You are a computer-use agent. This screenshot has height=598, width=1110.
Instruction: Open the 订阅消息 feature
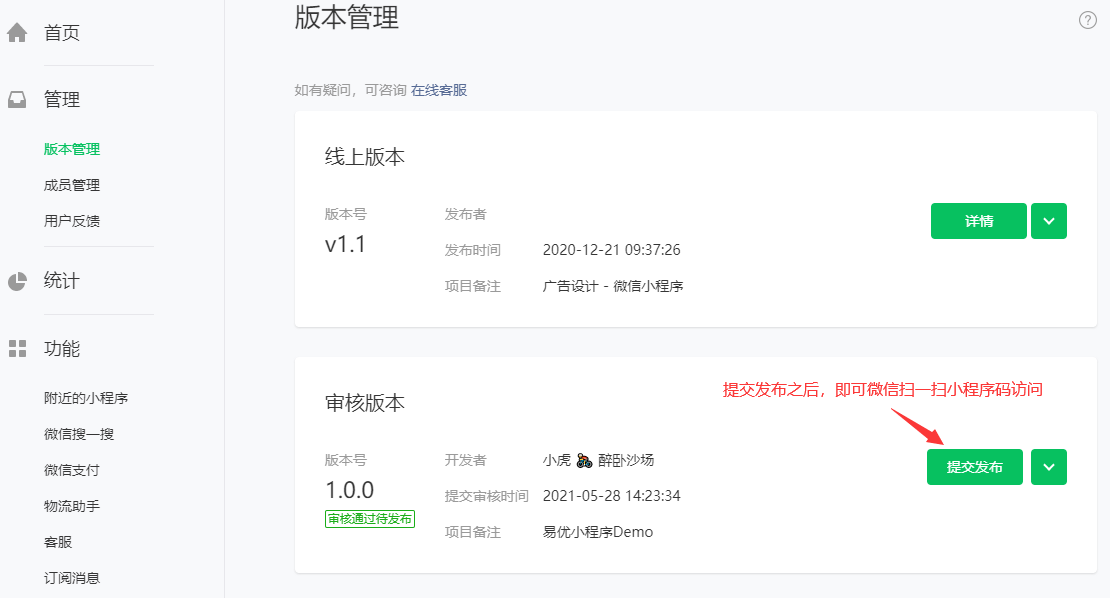70,577
